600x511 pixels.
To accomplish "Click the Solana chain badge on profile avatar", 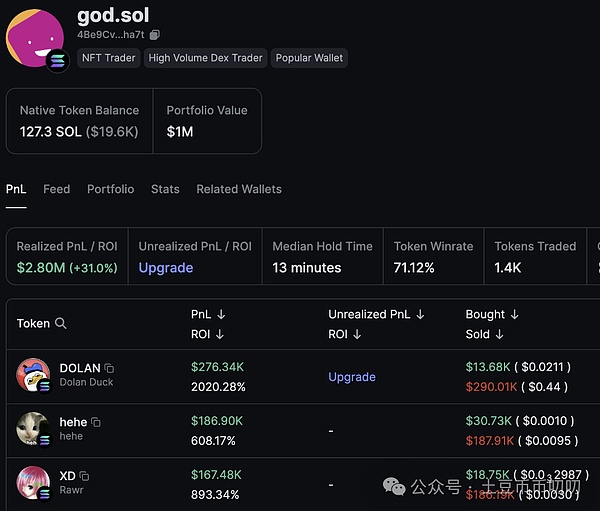I will pos(58,60).
